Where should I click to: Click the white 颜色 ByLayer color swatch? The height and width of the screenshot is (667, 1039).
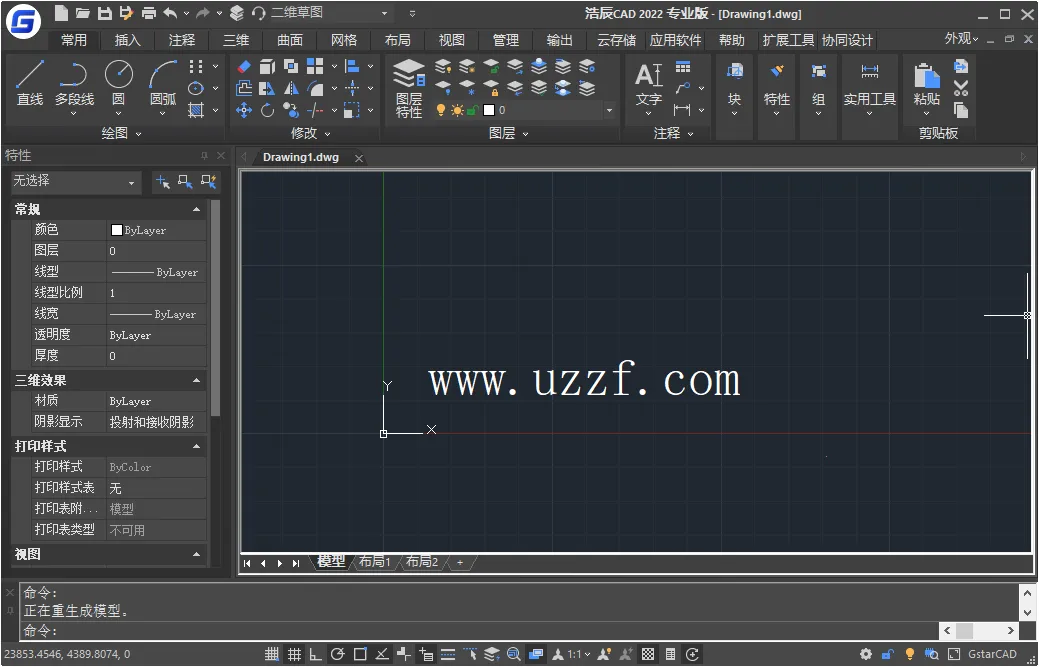(x=117, y=230)
